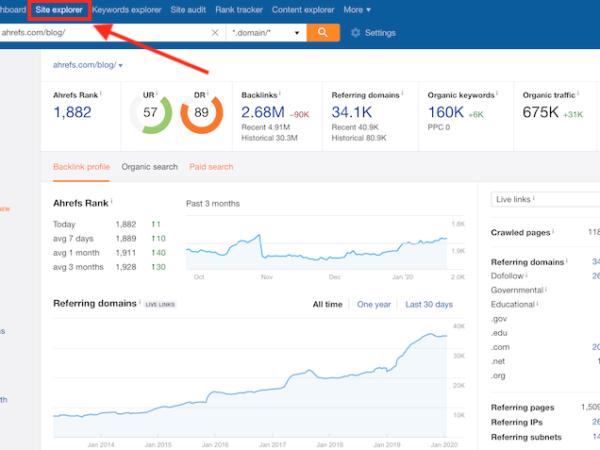This screenshot has width=600, height=450.
Task: Click the UR 57 donut chart
Action: 150,113
